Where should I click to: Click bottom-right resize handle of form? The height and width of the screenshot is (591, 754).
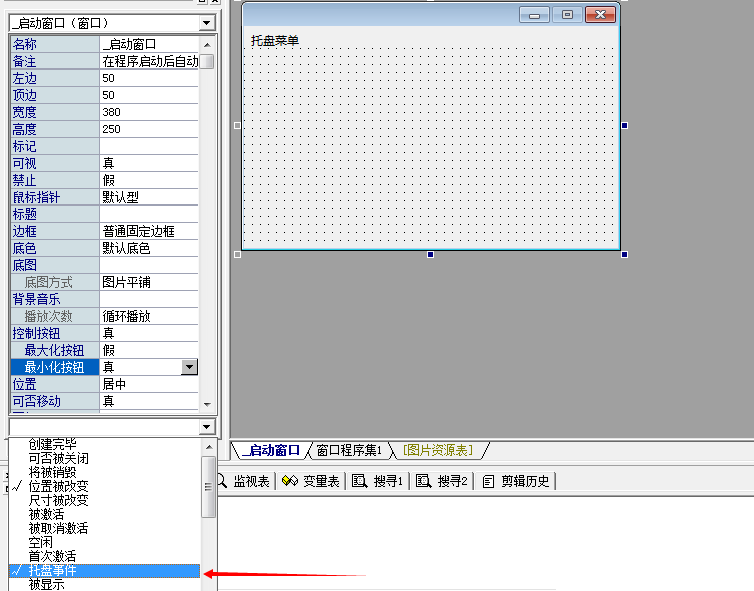click(x=624, y=254)
